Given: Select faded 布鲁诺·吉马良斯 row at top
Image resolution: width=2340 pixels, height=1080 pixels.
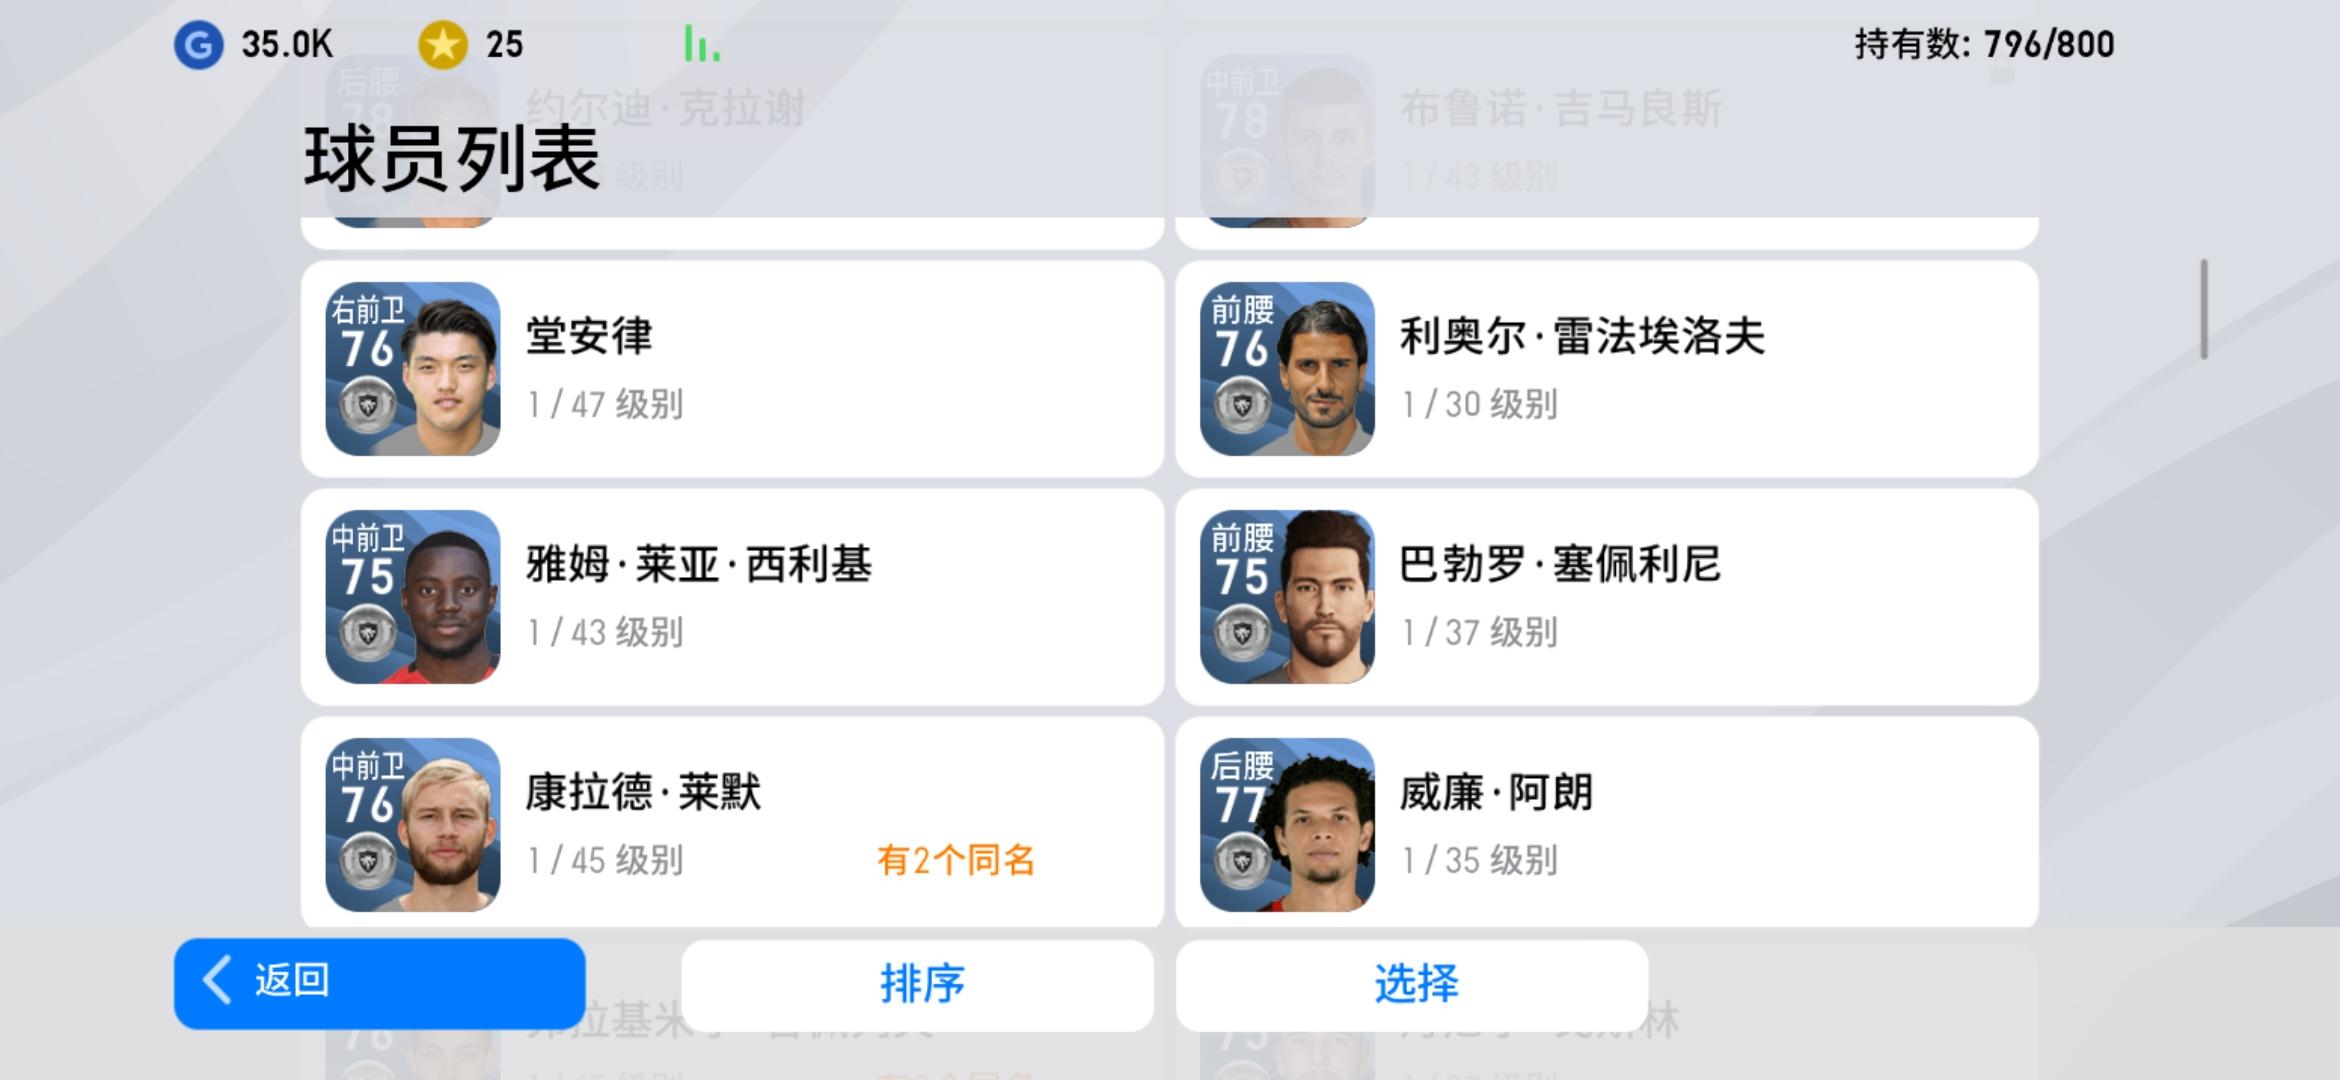Looking at the screenshot, I should click(1607, 140).
